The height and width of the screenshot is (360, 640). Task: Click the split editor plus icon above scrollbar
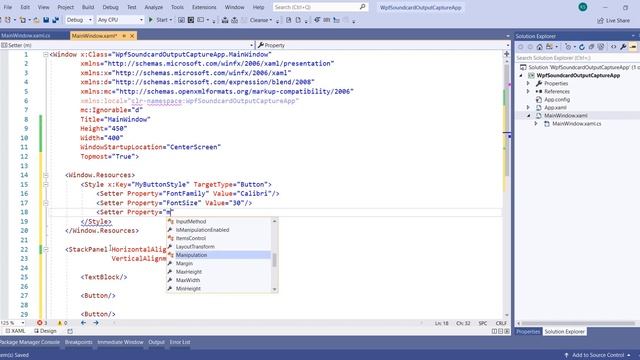click(x=507, y=54)
